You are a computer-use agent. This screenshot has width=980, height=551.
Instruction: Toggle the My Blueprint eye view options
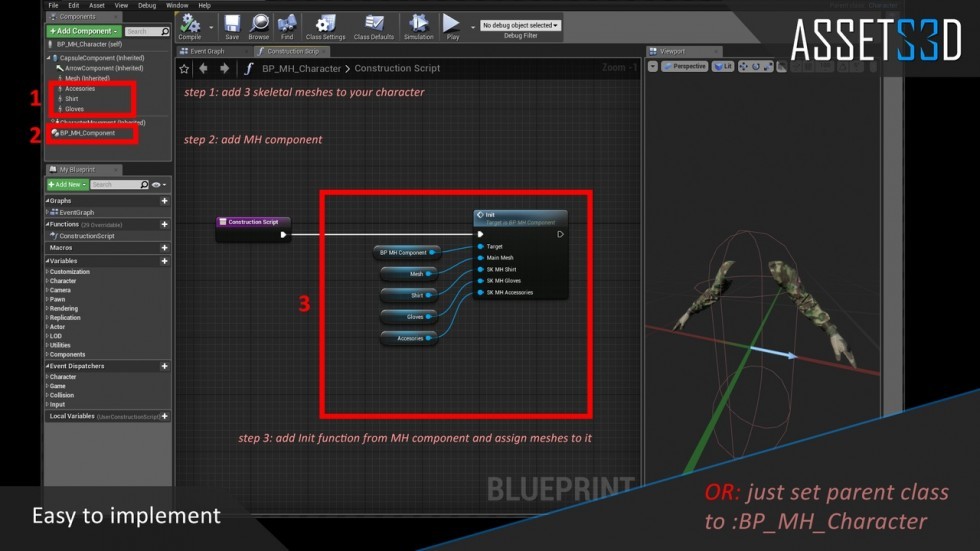[158, 185]
